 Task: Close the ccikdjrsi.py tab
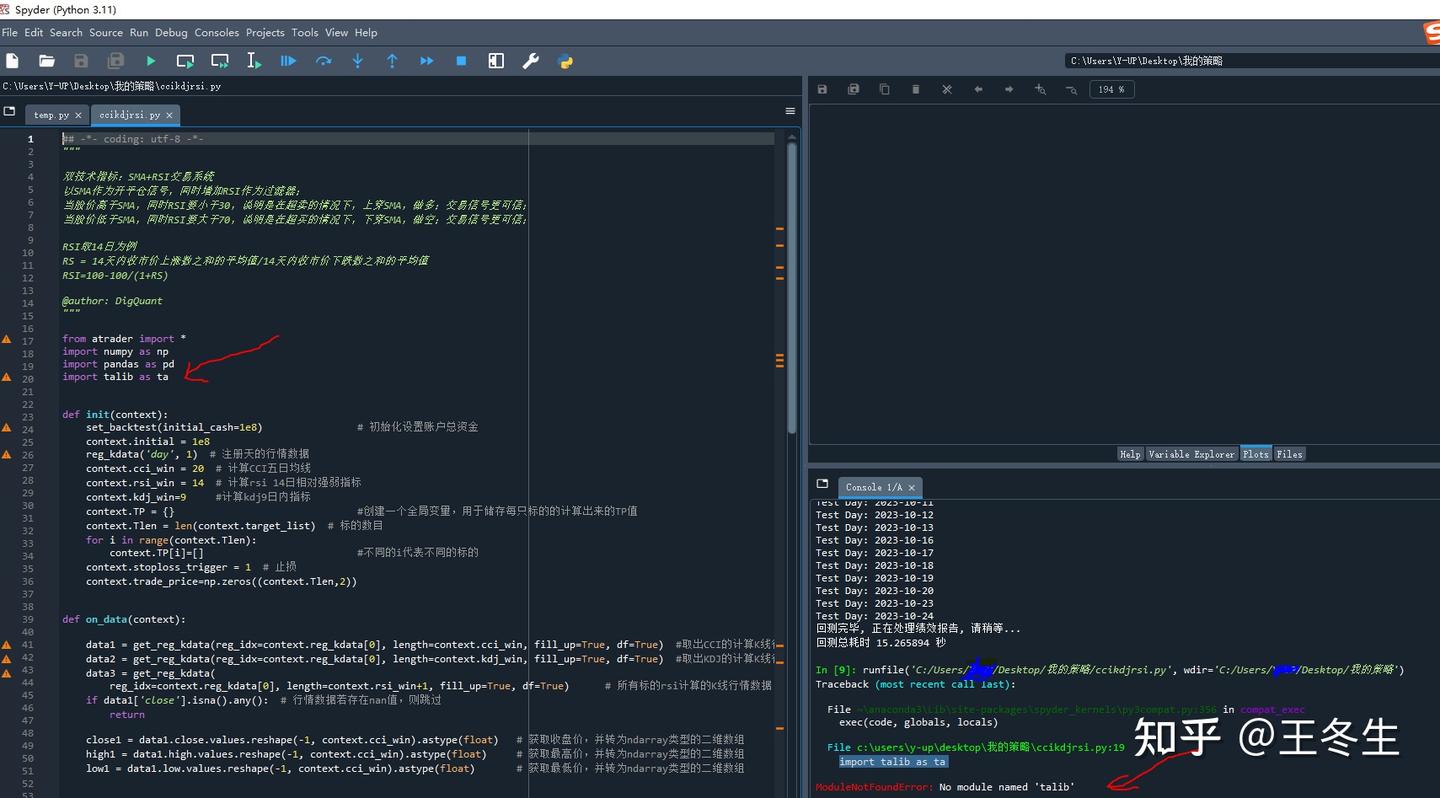click(170, 115)
